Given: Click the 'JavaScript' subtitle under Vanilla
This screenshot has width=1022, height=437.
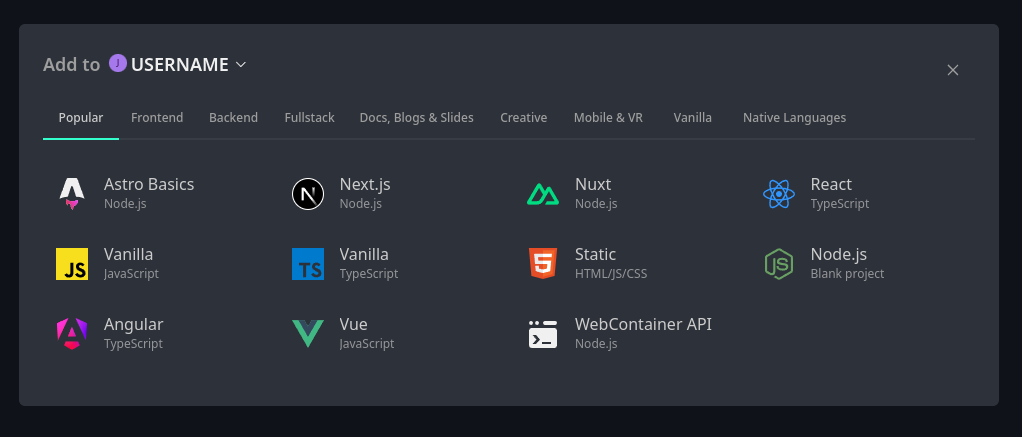Looking at the screenshot, I should pyautogui.click(x=131, y=273).
